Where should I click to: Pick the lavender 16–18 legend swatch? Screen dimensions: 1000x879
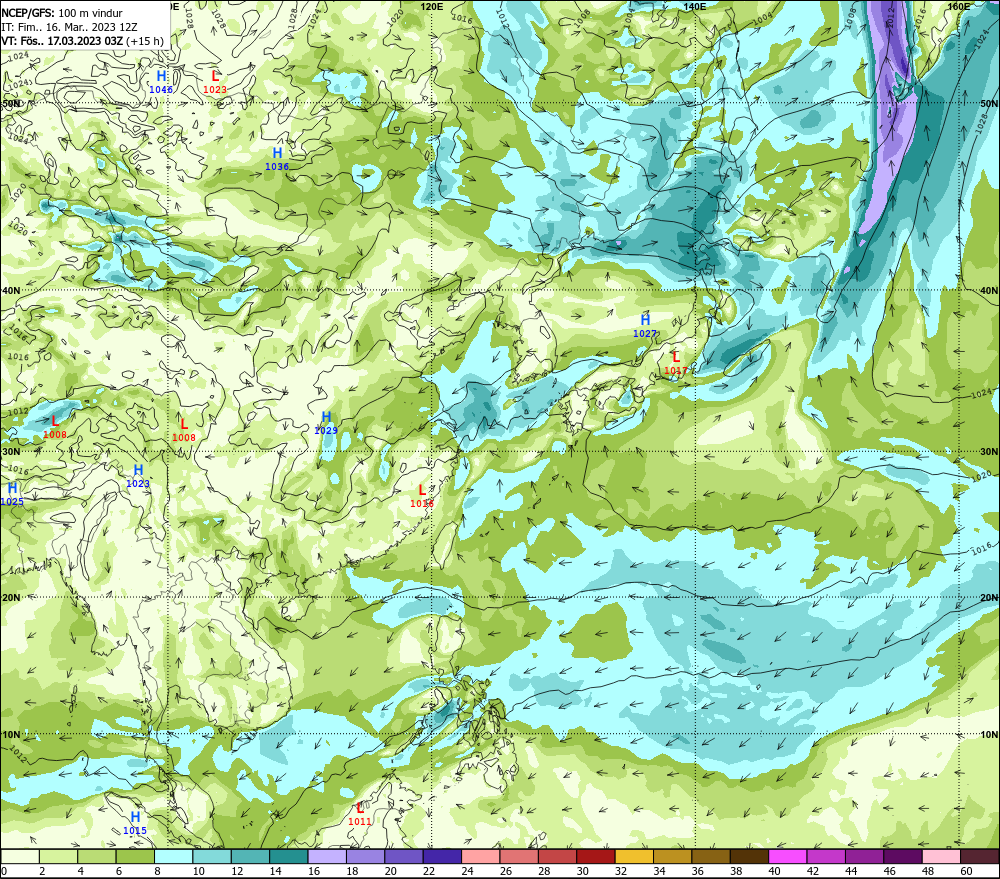pos(327,856)
